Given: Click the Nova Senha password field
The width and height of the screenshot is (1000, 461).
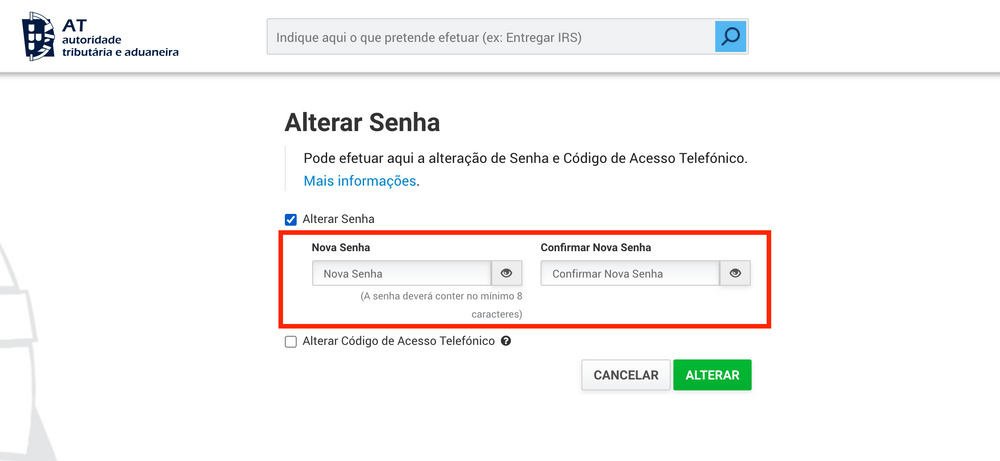Looking at the screenshot, I should (x=402, y=273).
